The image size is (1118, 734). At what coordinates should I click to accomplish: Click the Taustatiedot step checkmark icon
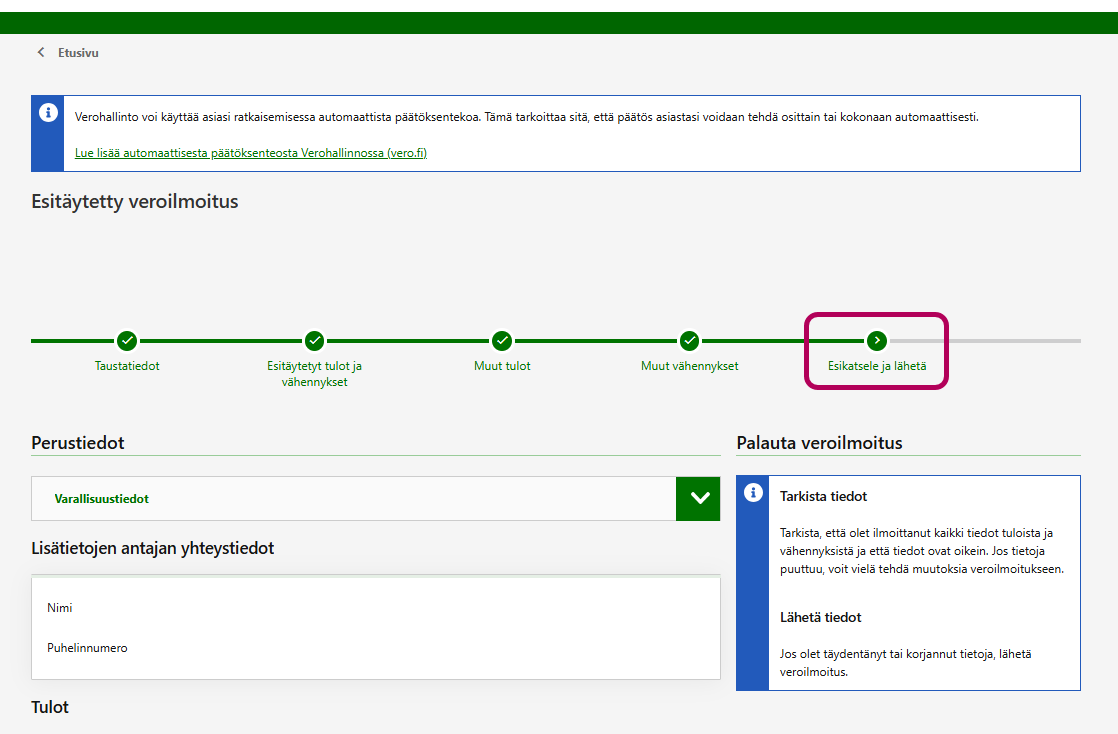pos(127,341)
